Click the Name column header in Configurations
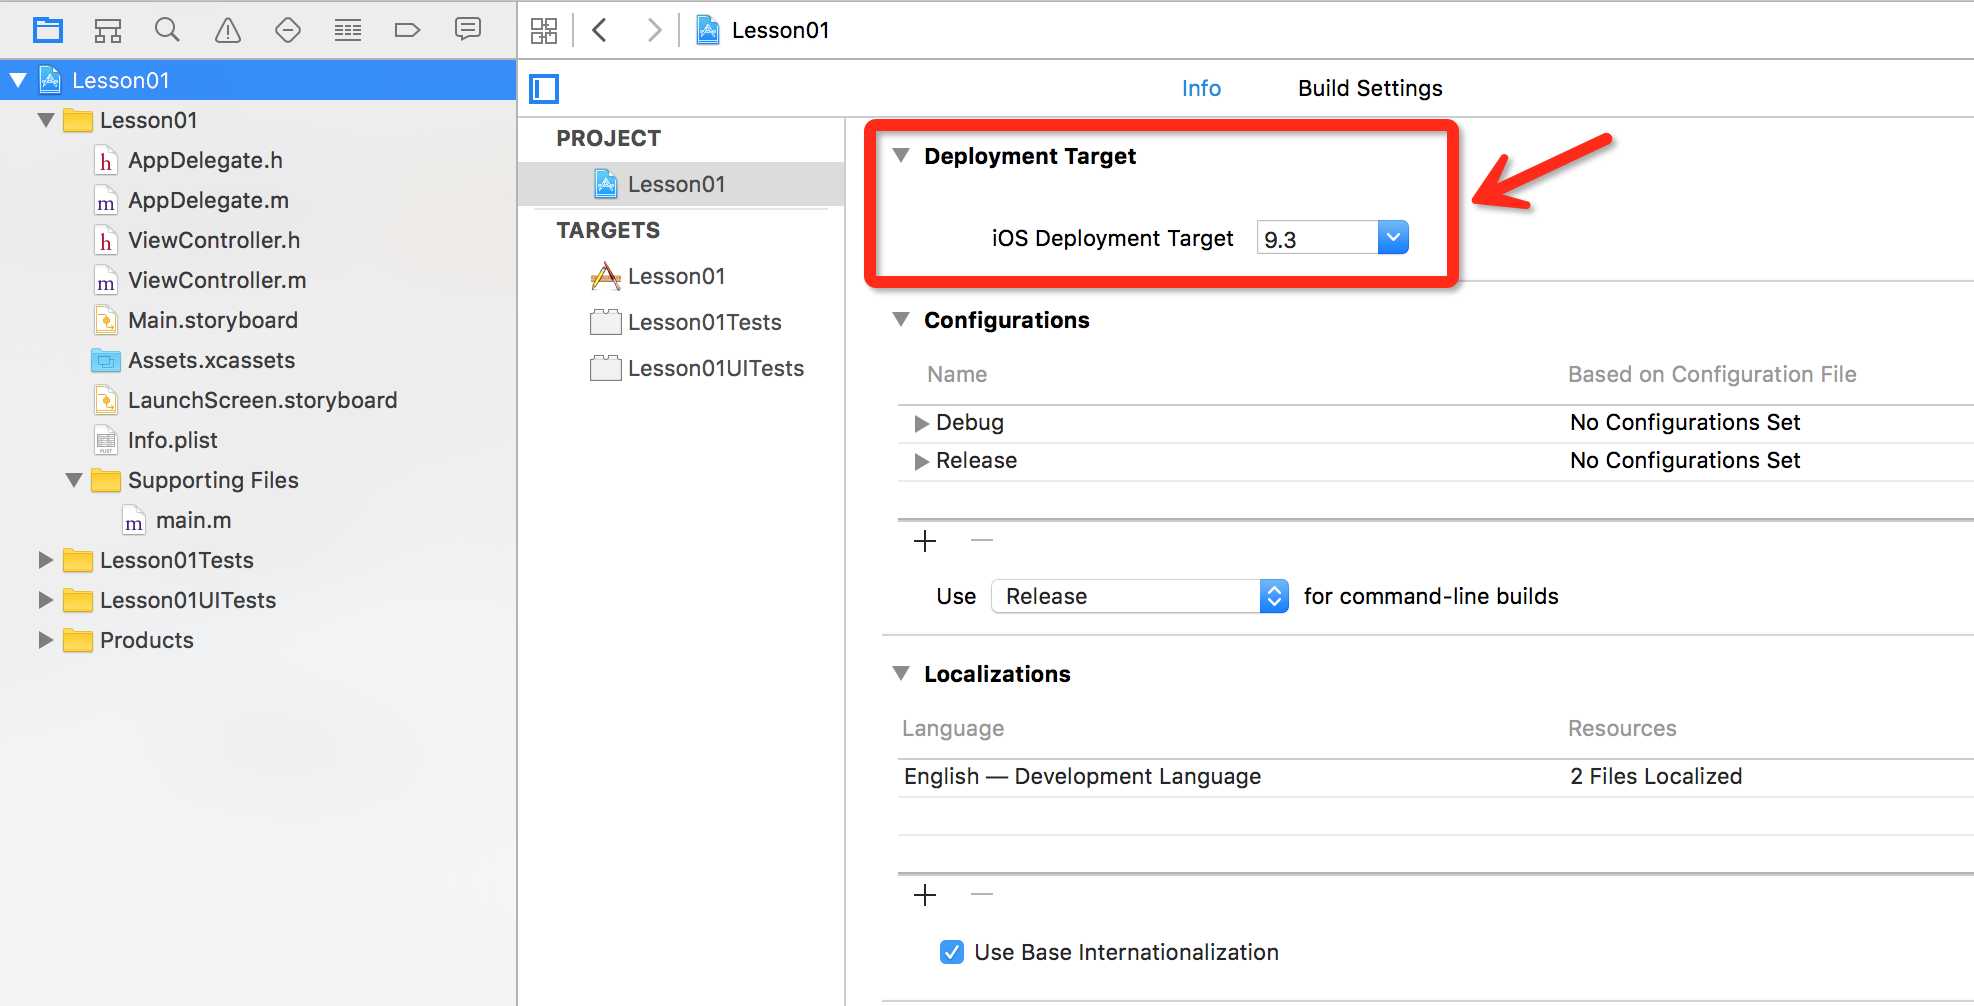Image resolution: width=1974 pixels, height=1006 pixels. tap(957, 374)
